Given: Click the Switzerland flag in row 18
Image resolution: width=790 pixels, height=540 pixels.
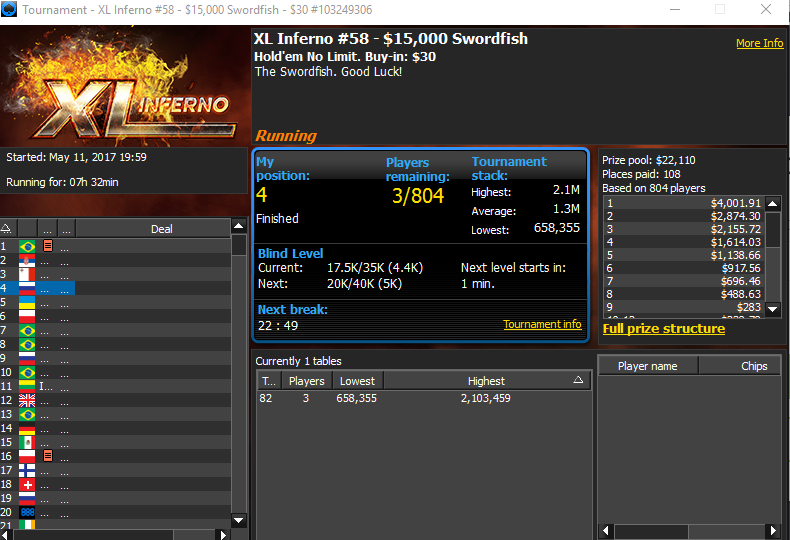Looking at the screenshot, I should (27, 485).
